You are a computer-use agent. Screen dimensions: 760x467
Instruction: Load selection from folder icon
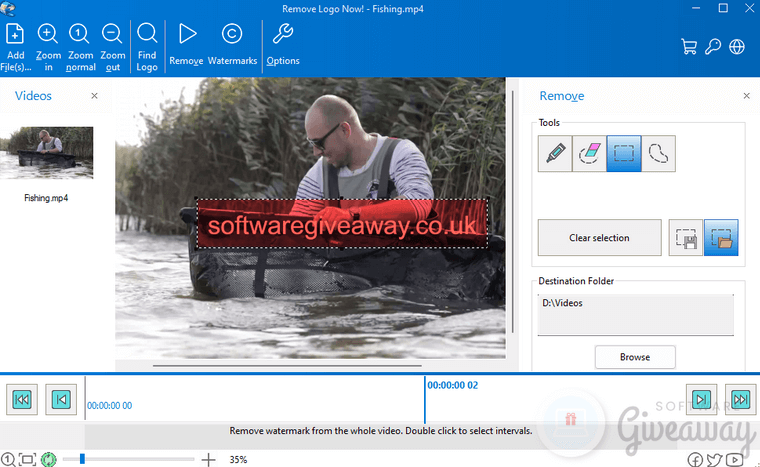click(721, 238)
